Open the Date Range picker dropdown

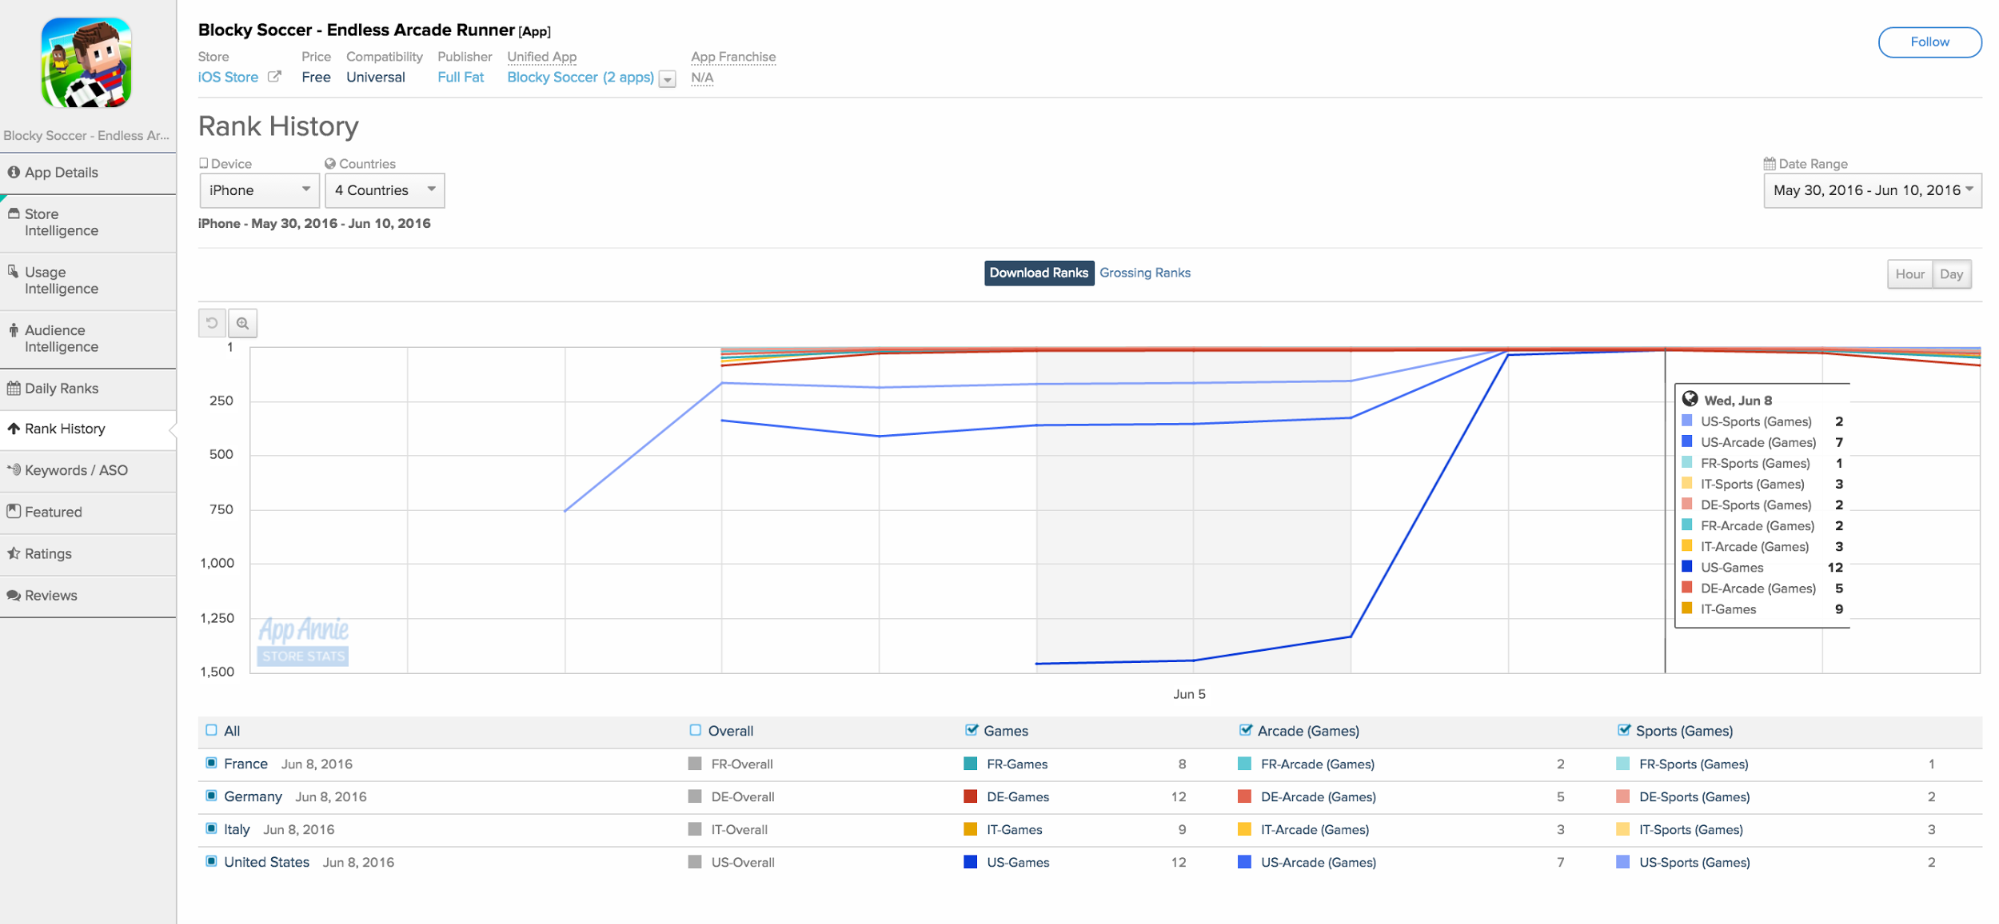point(1871,190)
